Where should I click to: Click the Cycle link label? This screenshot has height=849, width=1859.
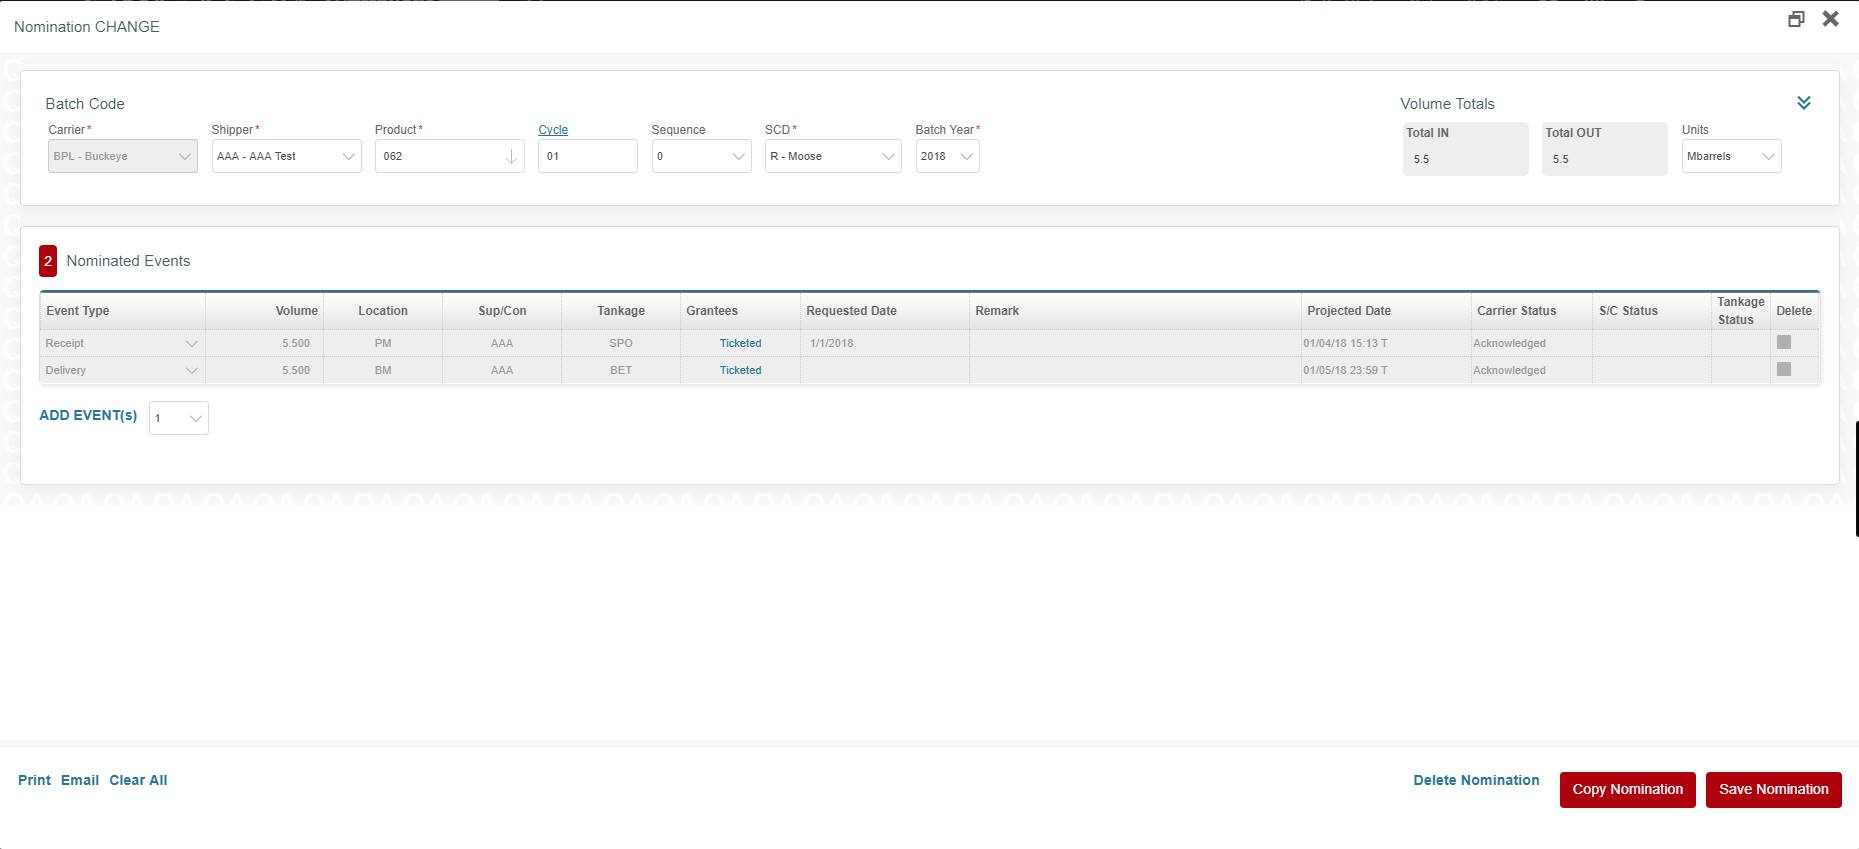pyautogui.click(x=553, y=130)
